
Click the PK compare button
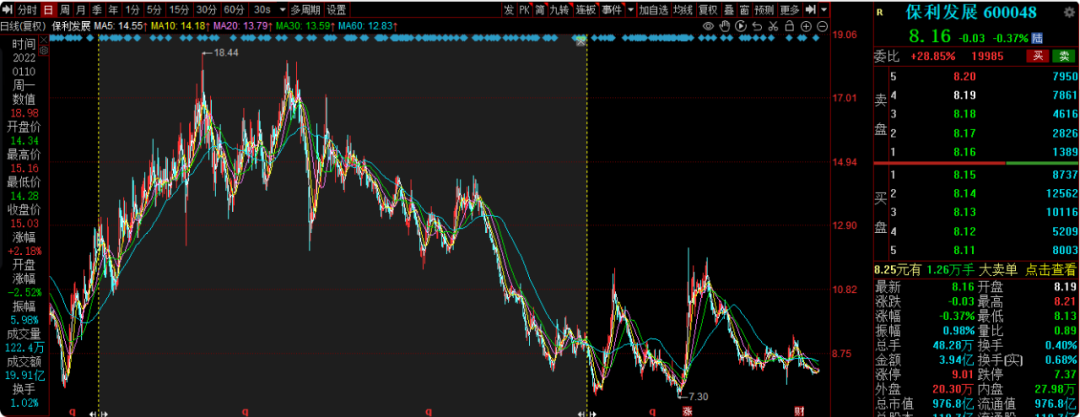(x=525, y=10)
